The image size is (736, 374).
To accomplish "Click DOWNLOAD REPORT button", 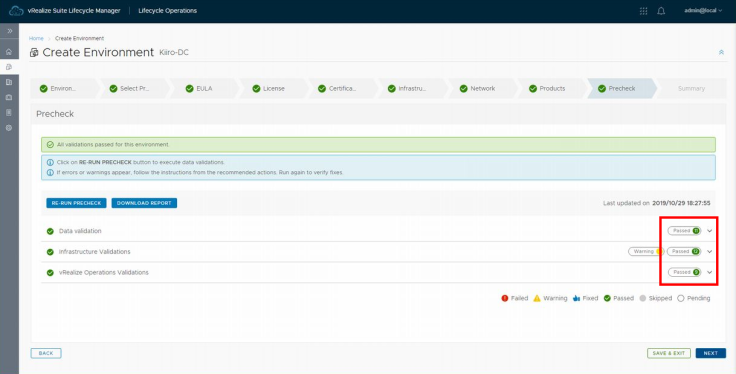I will tap(144, 203).
